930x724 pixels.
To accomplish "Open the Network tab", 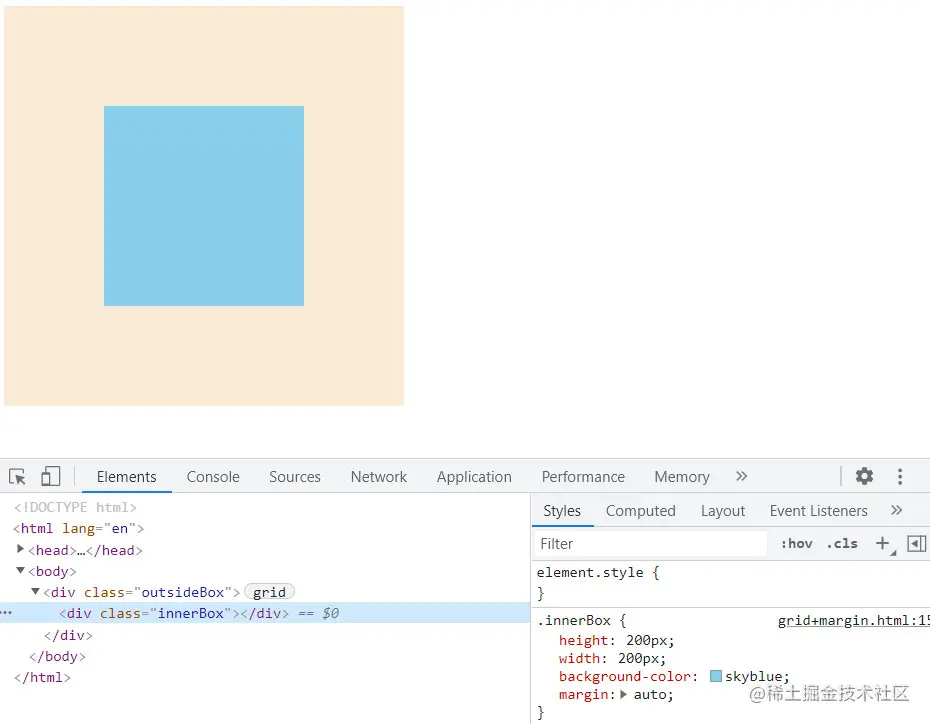I will [x=378, y=477].
